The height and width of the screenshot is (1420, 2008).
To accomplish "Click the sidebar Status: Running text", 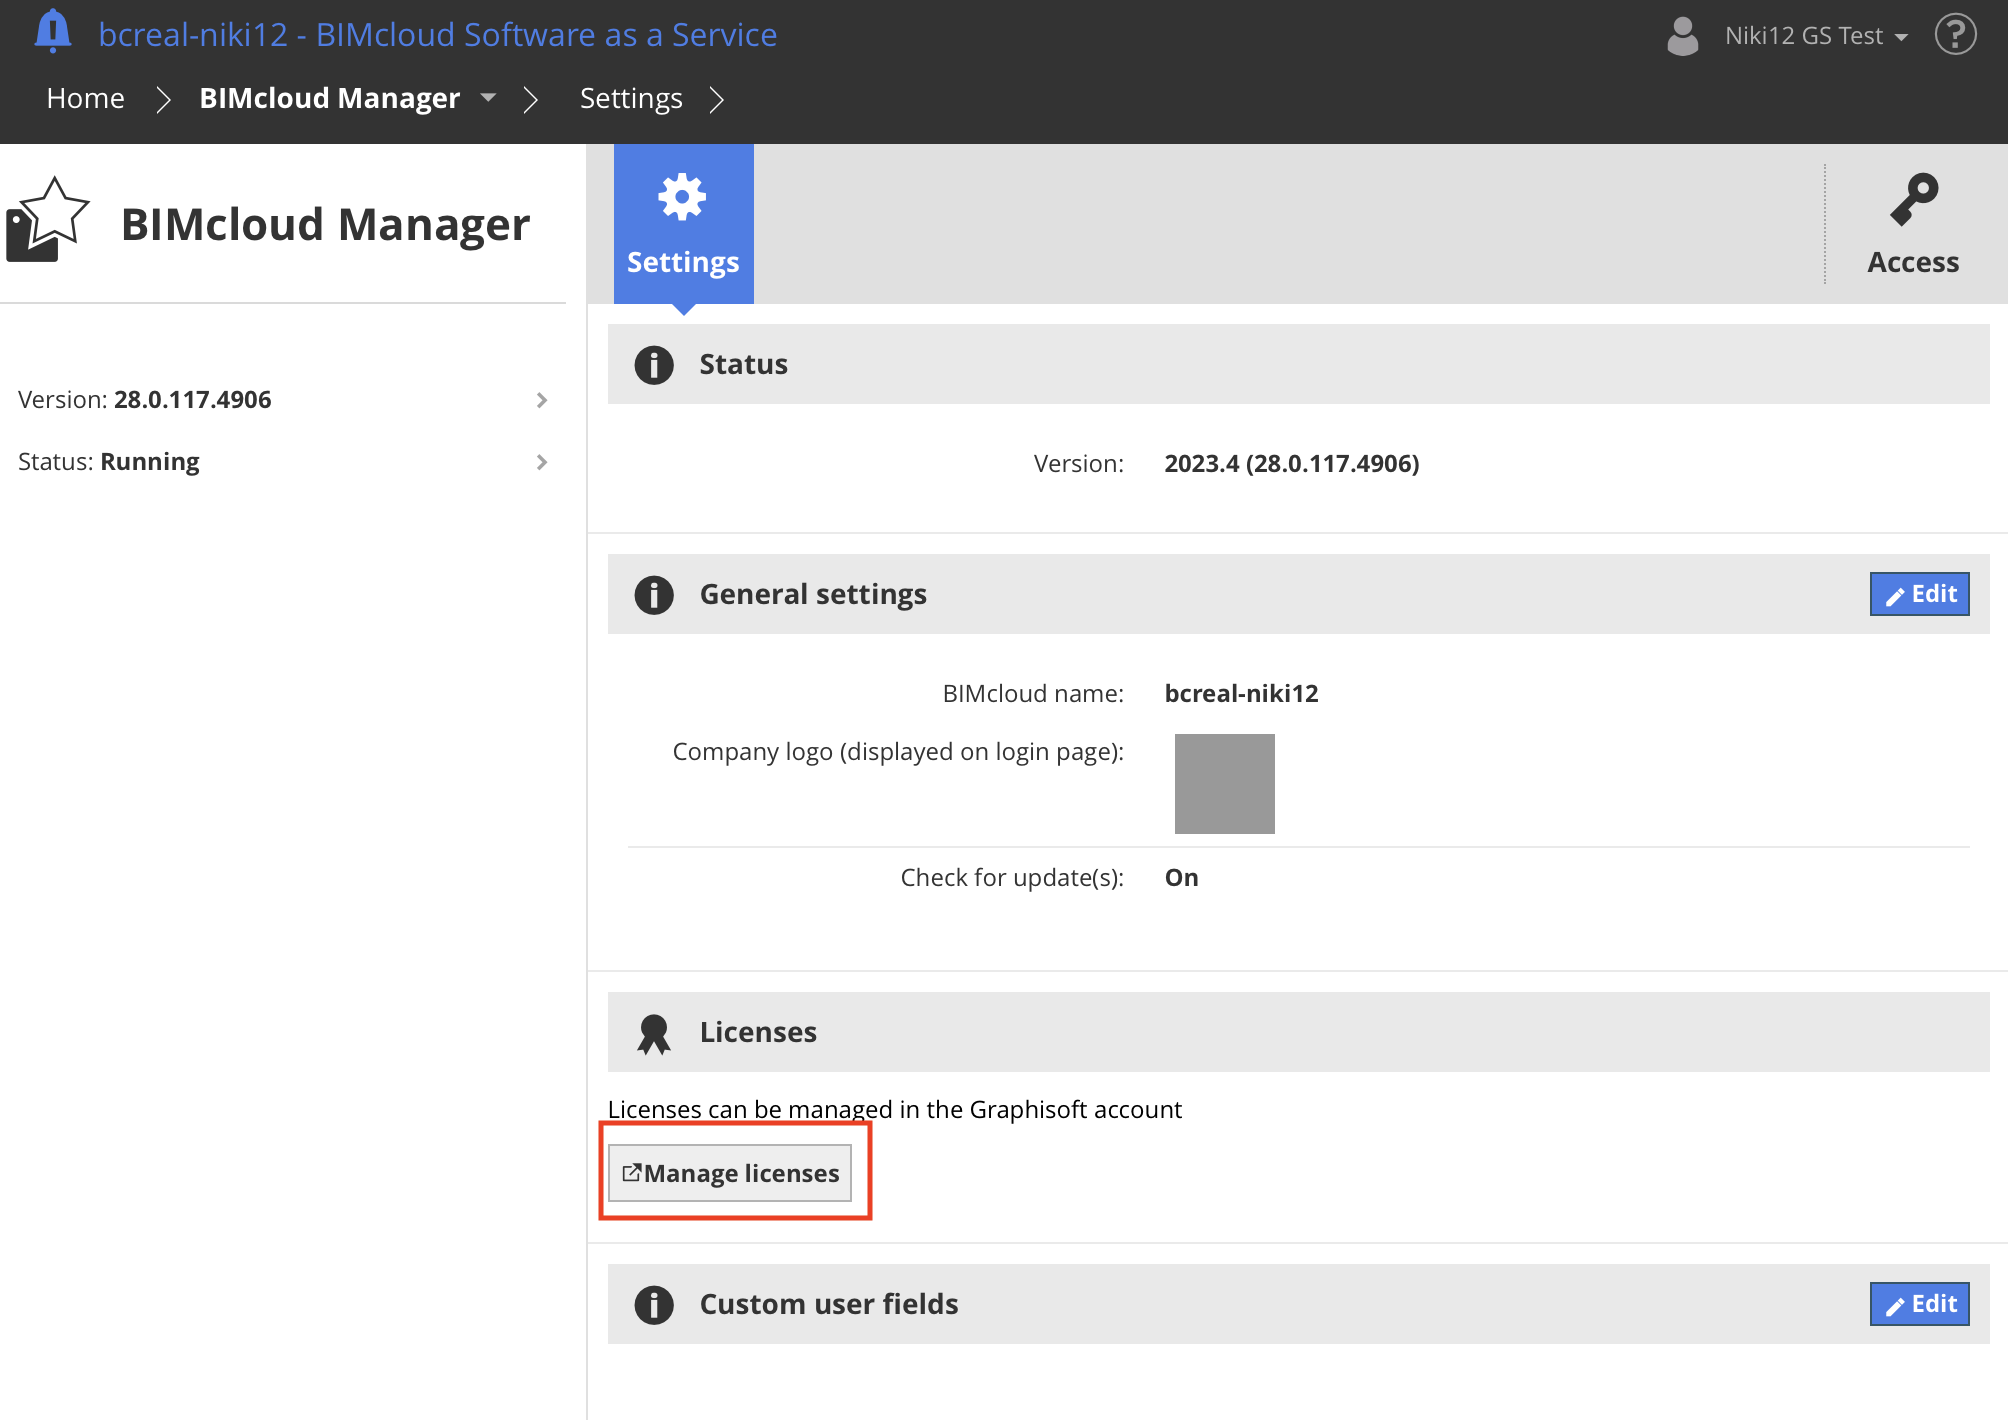I will coord(109,462).
